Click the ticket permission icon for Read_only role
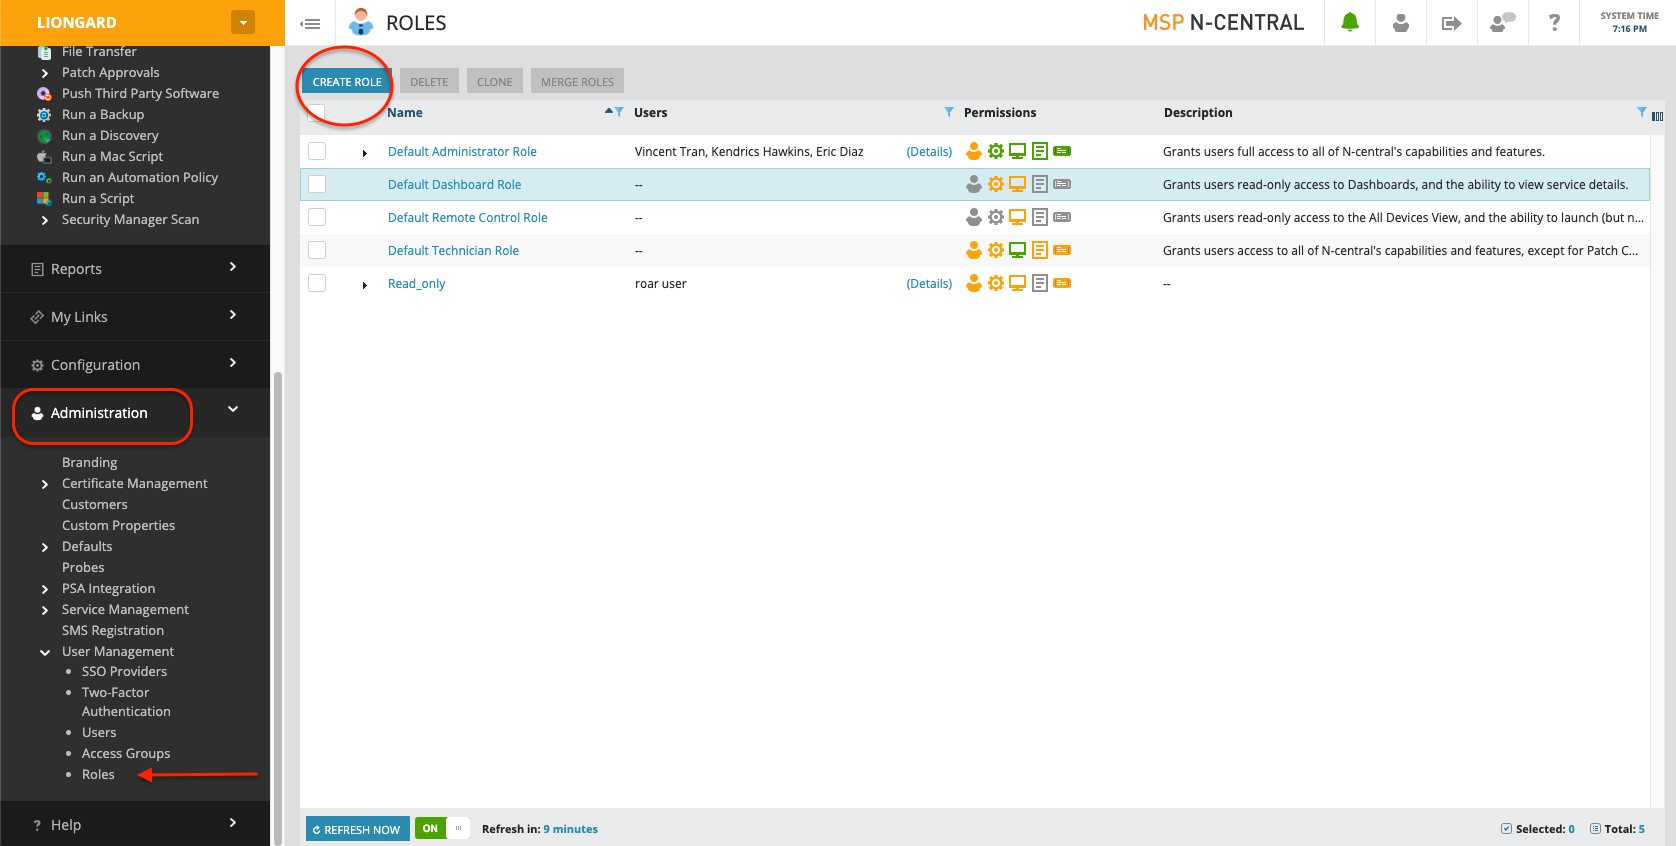 [1062, 283]
